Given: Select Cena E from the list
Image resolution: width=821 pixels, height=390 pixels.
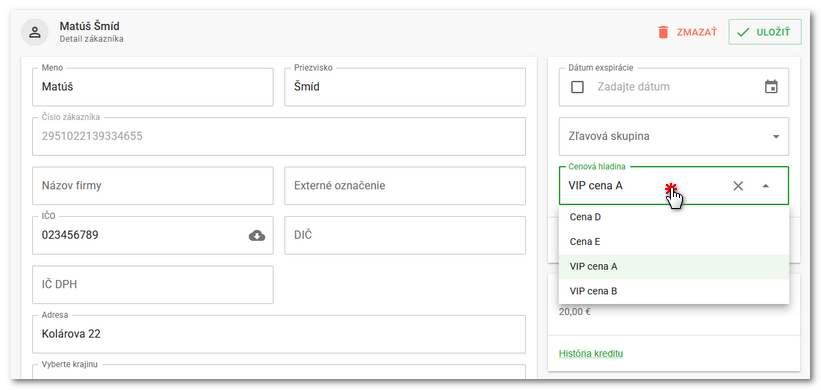Looking at the screenshot, I should (674, 242).
